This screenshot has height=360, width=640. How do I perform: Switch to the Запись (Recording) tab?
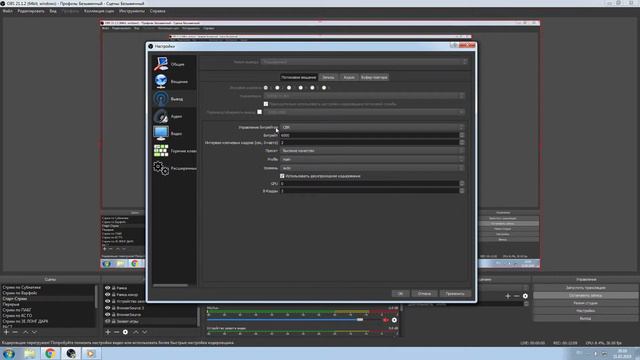pos(328,77)
